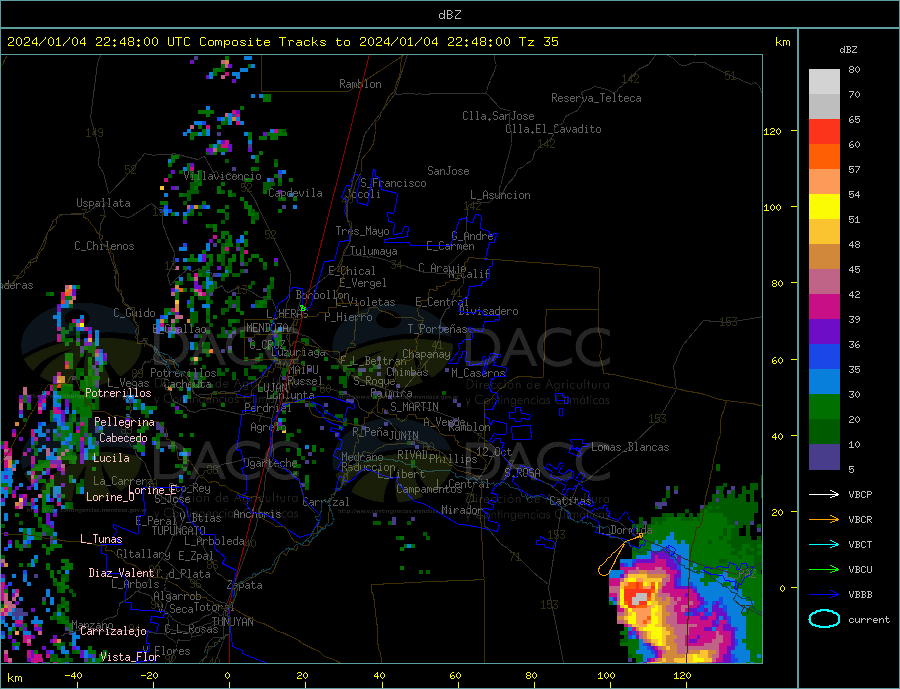Click the 'Pellegrina' place label
This screenshot has width=900, height=689.
(125, 422)
